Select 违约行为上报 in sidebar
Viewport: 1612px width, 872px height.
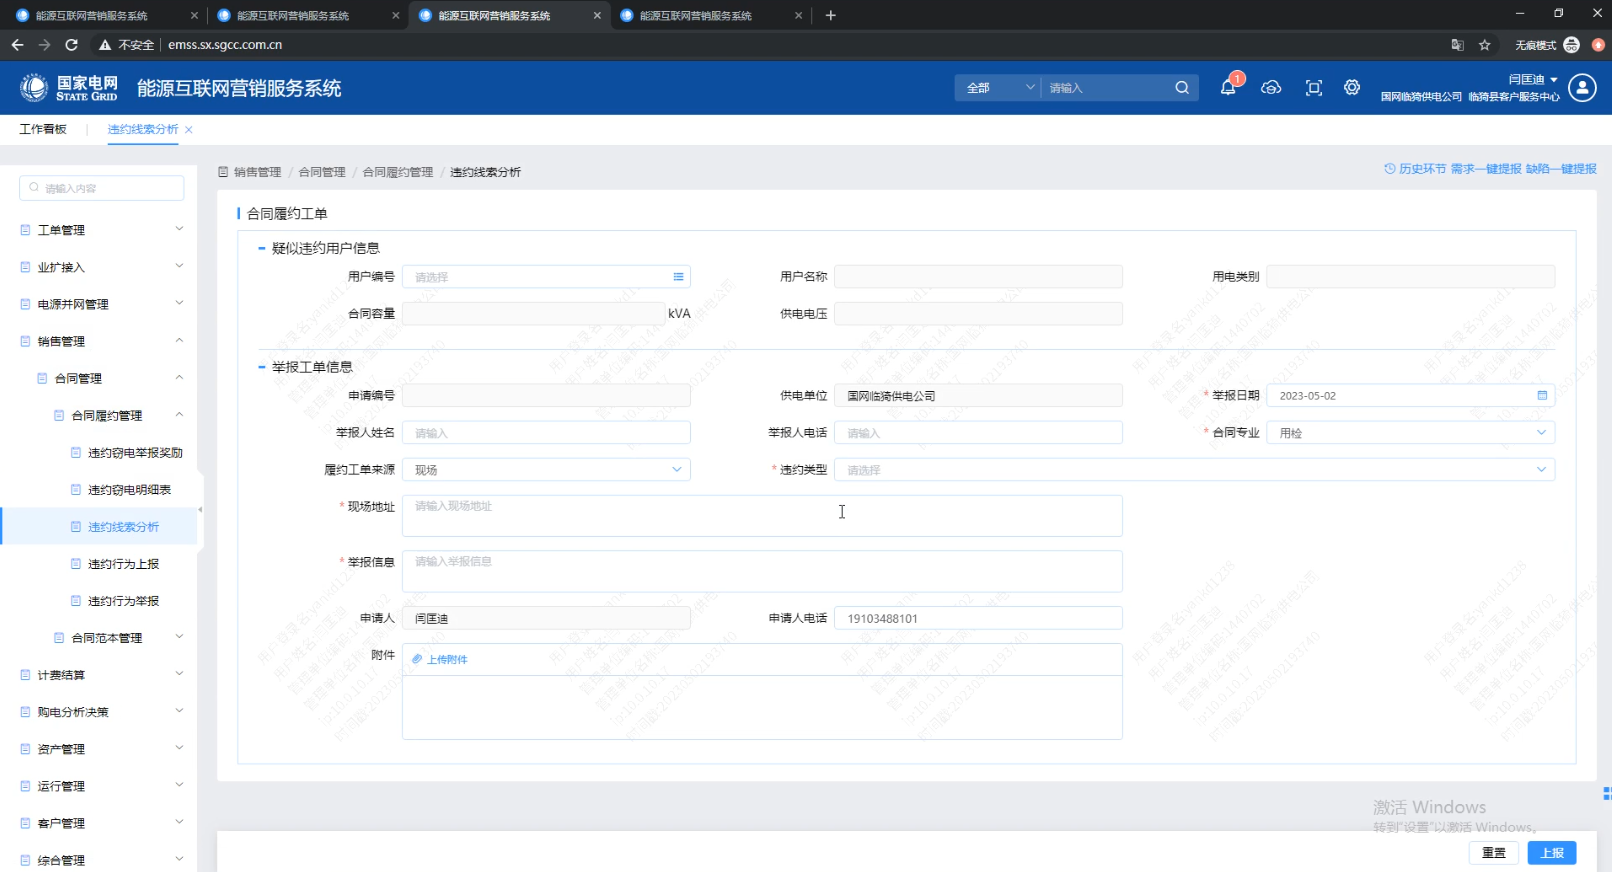click(x=123, y=564)
